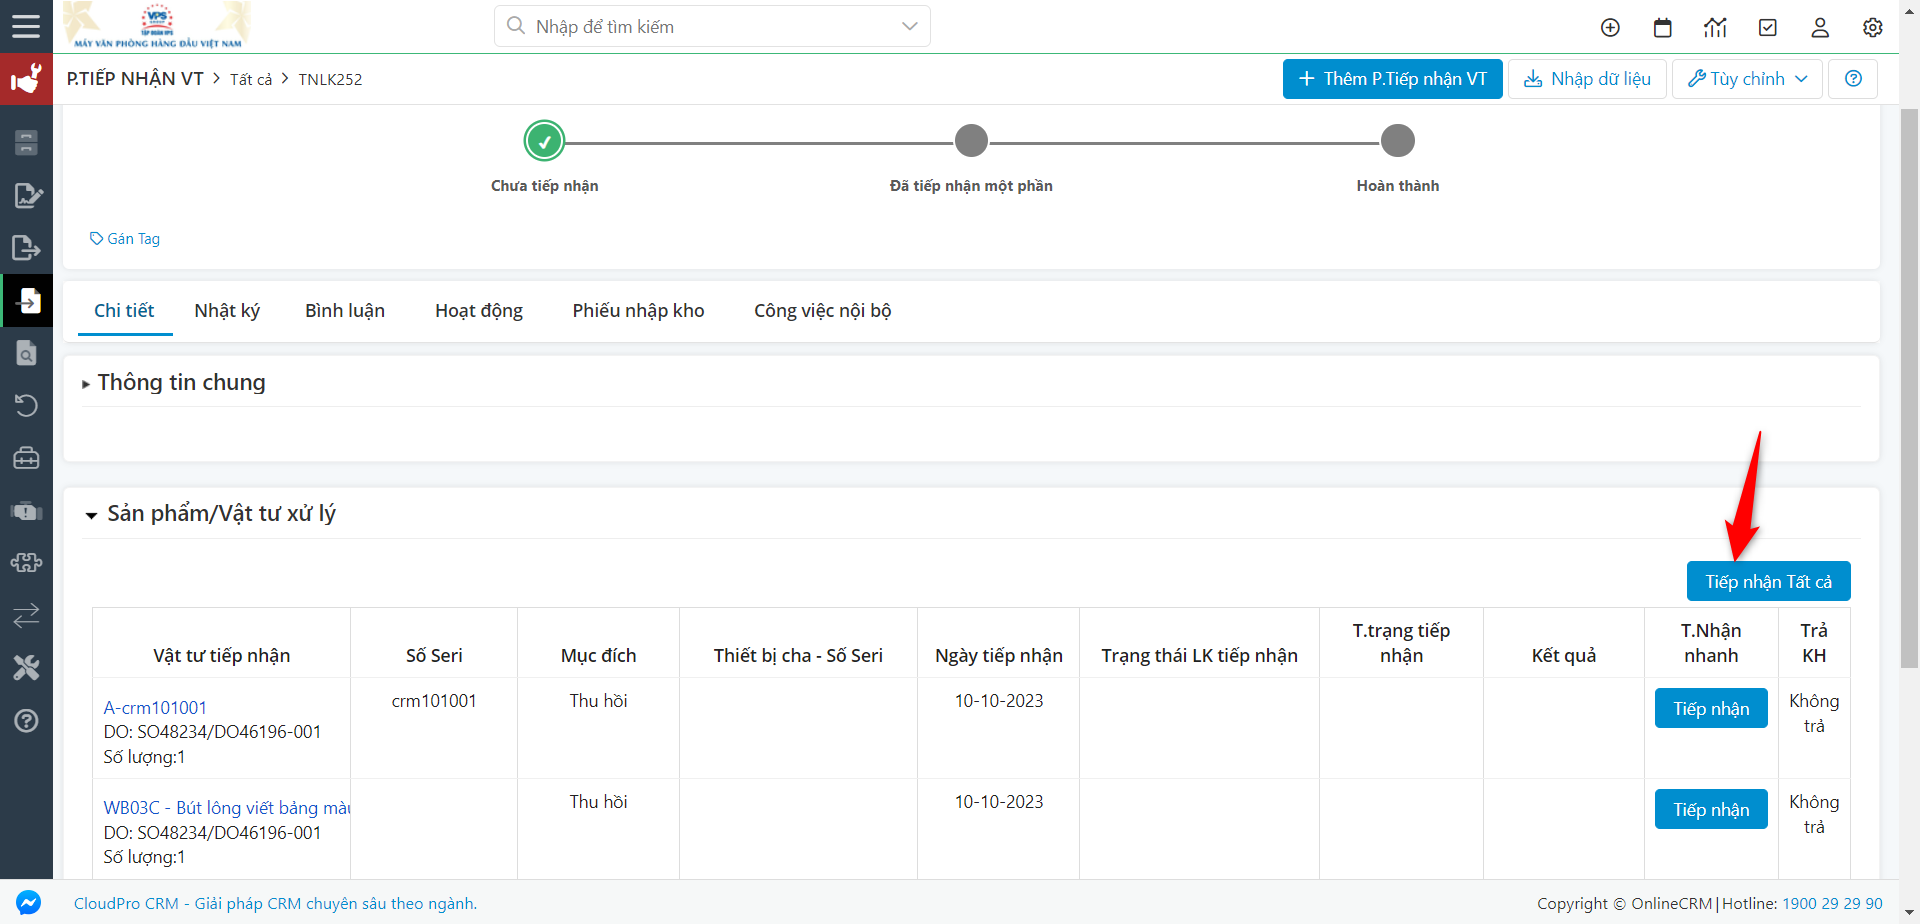Click the undo-arrow sidebar icon
The image size is (1920, 924).
[26, 405]
